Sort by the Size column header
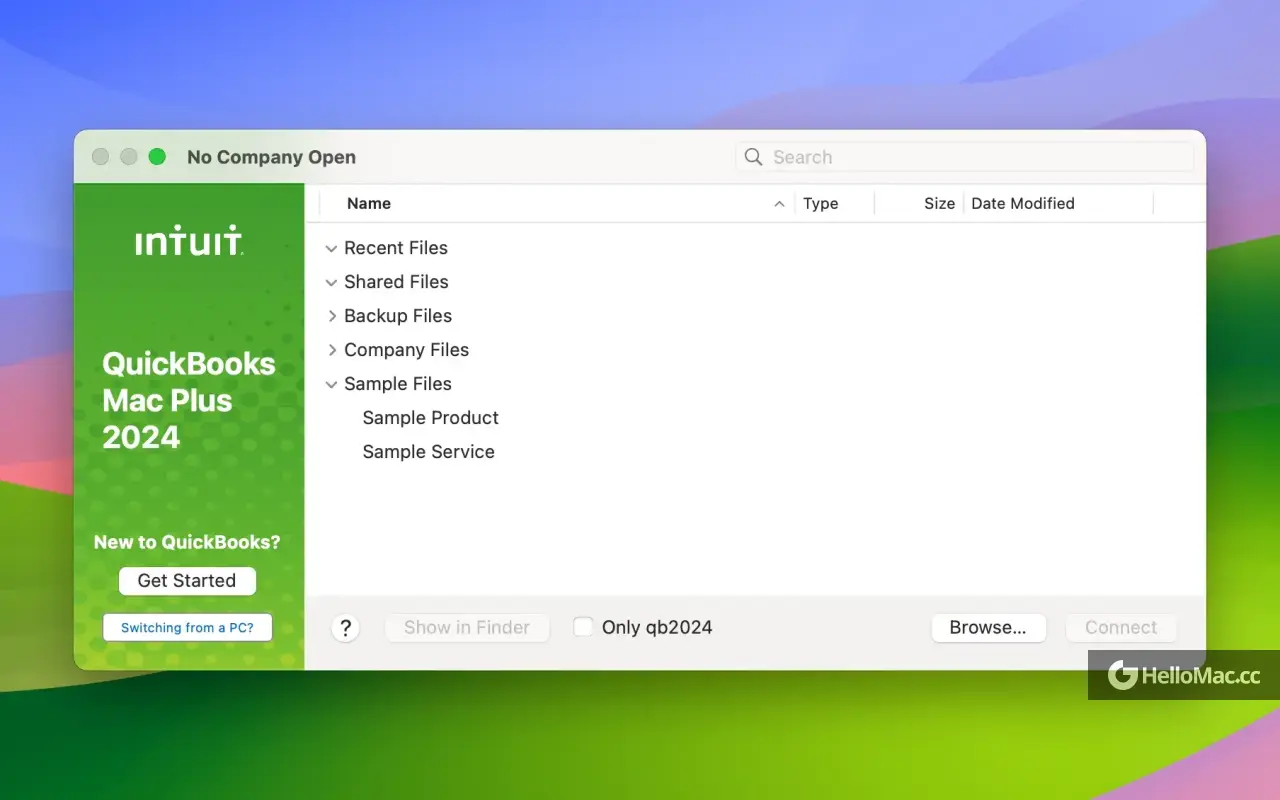 coord(939,203)
